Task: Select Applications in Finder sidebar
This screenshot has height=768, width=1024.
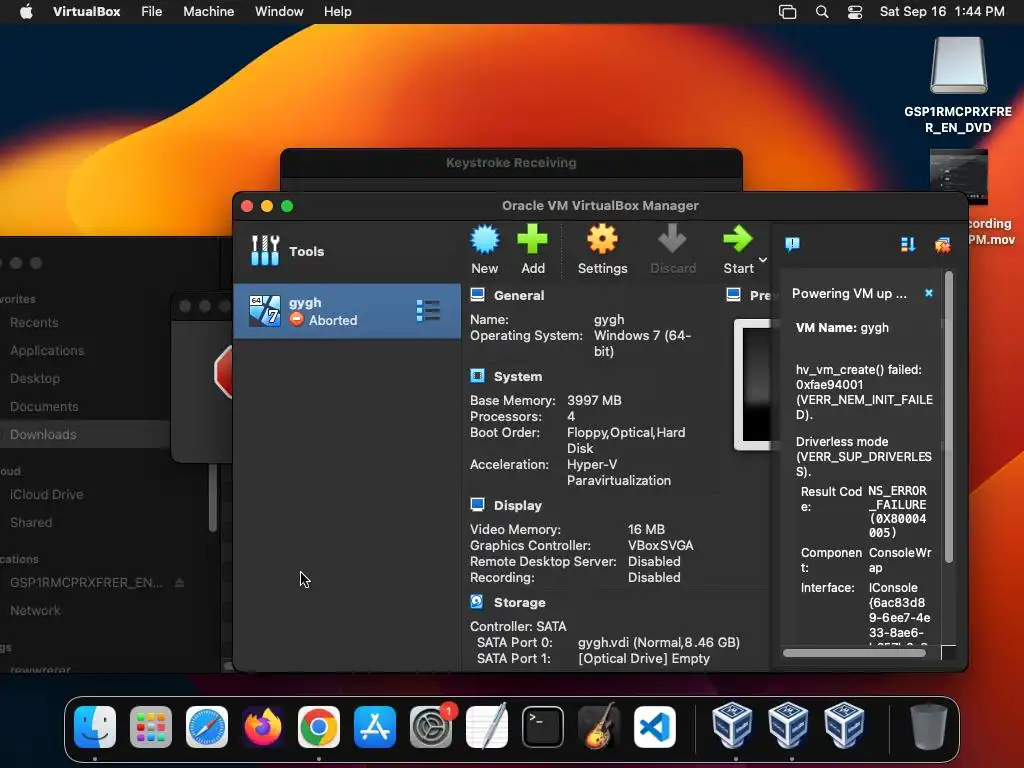Action: [x=47, y=351]
